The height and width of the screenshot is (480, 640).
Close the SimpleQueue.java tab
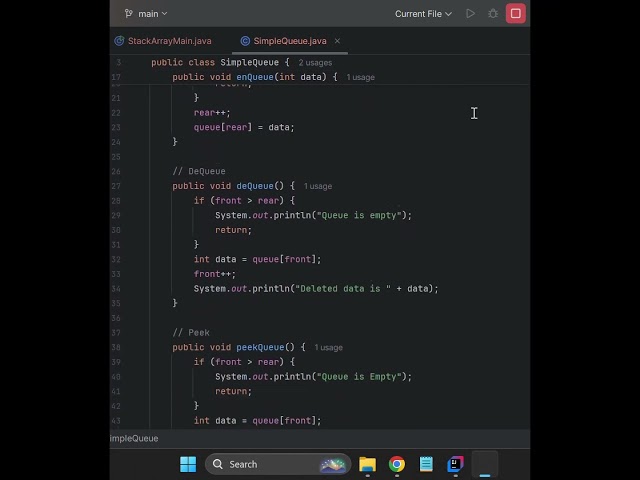point(337,41)
